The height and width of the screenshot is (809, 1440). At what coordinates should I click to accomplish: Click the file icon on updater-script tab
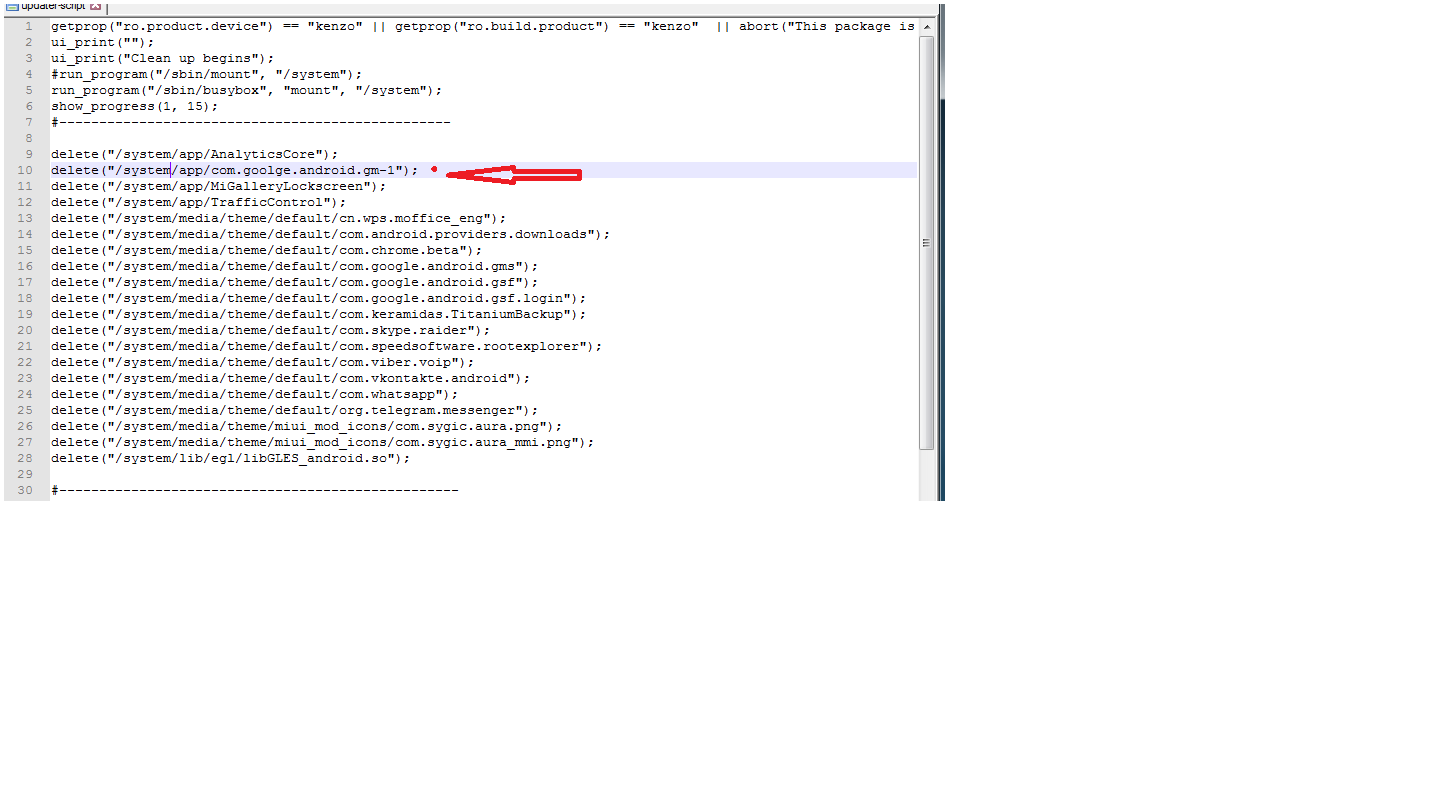coord(12,5)
